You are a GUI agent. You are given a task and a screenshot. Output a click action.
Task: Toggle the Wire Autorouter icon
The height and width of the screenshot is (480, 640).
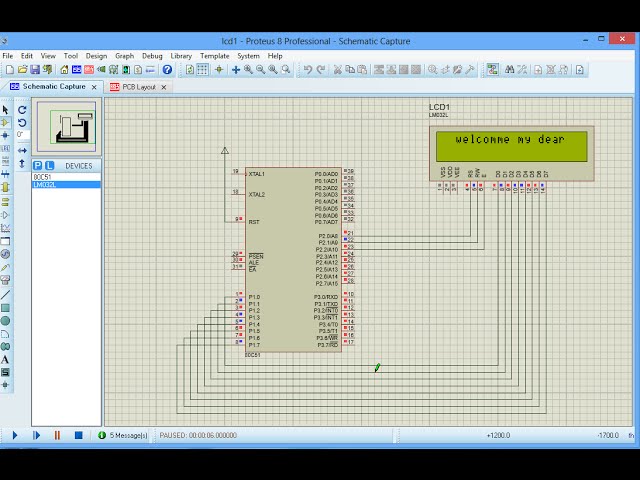(x=493, y=70)
